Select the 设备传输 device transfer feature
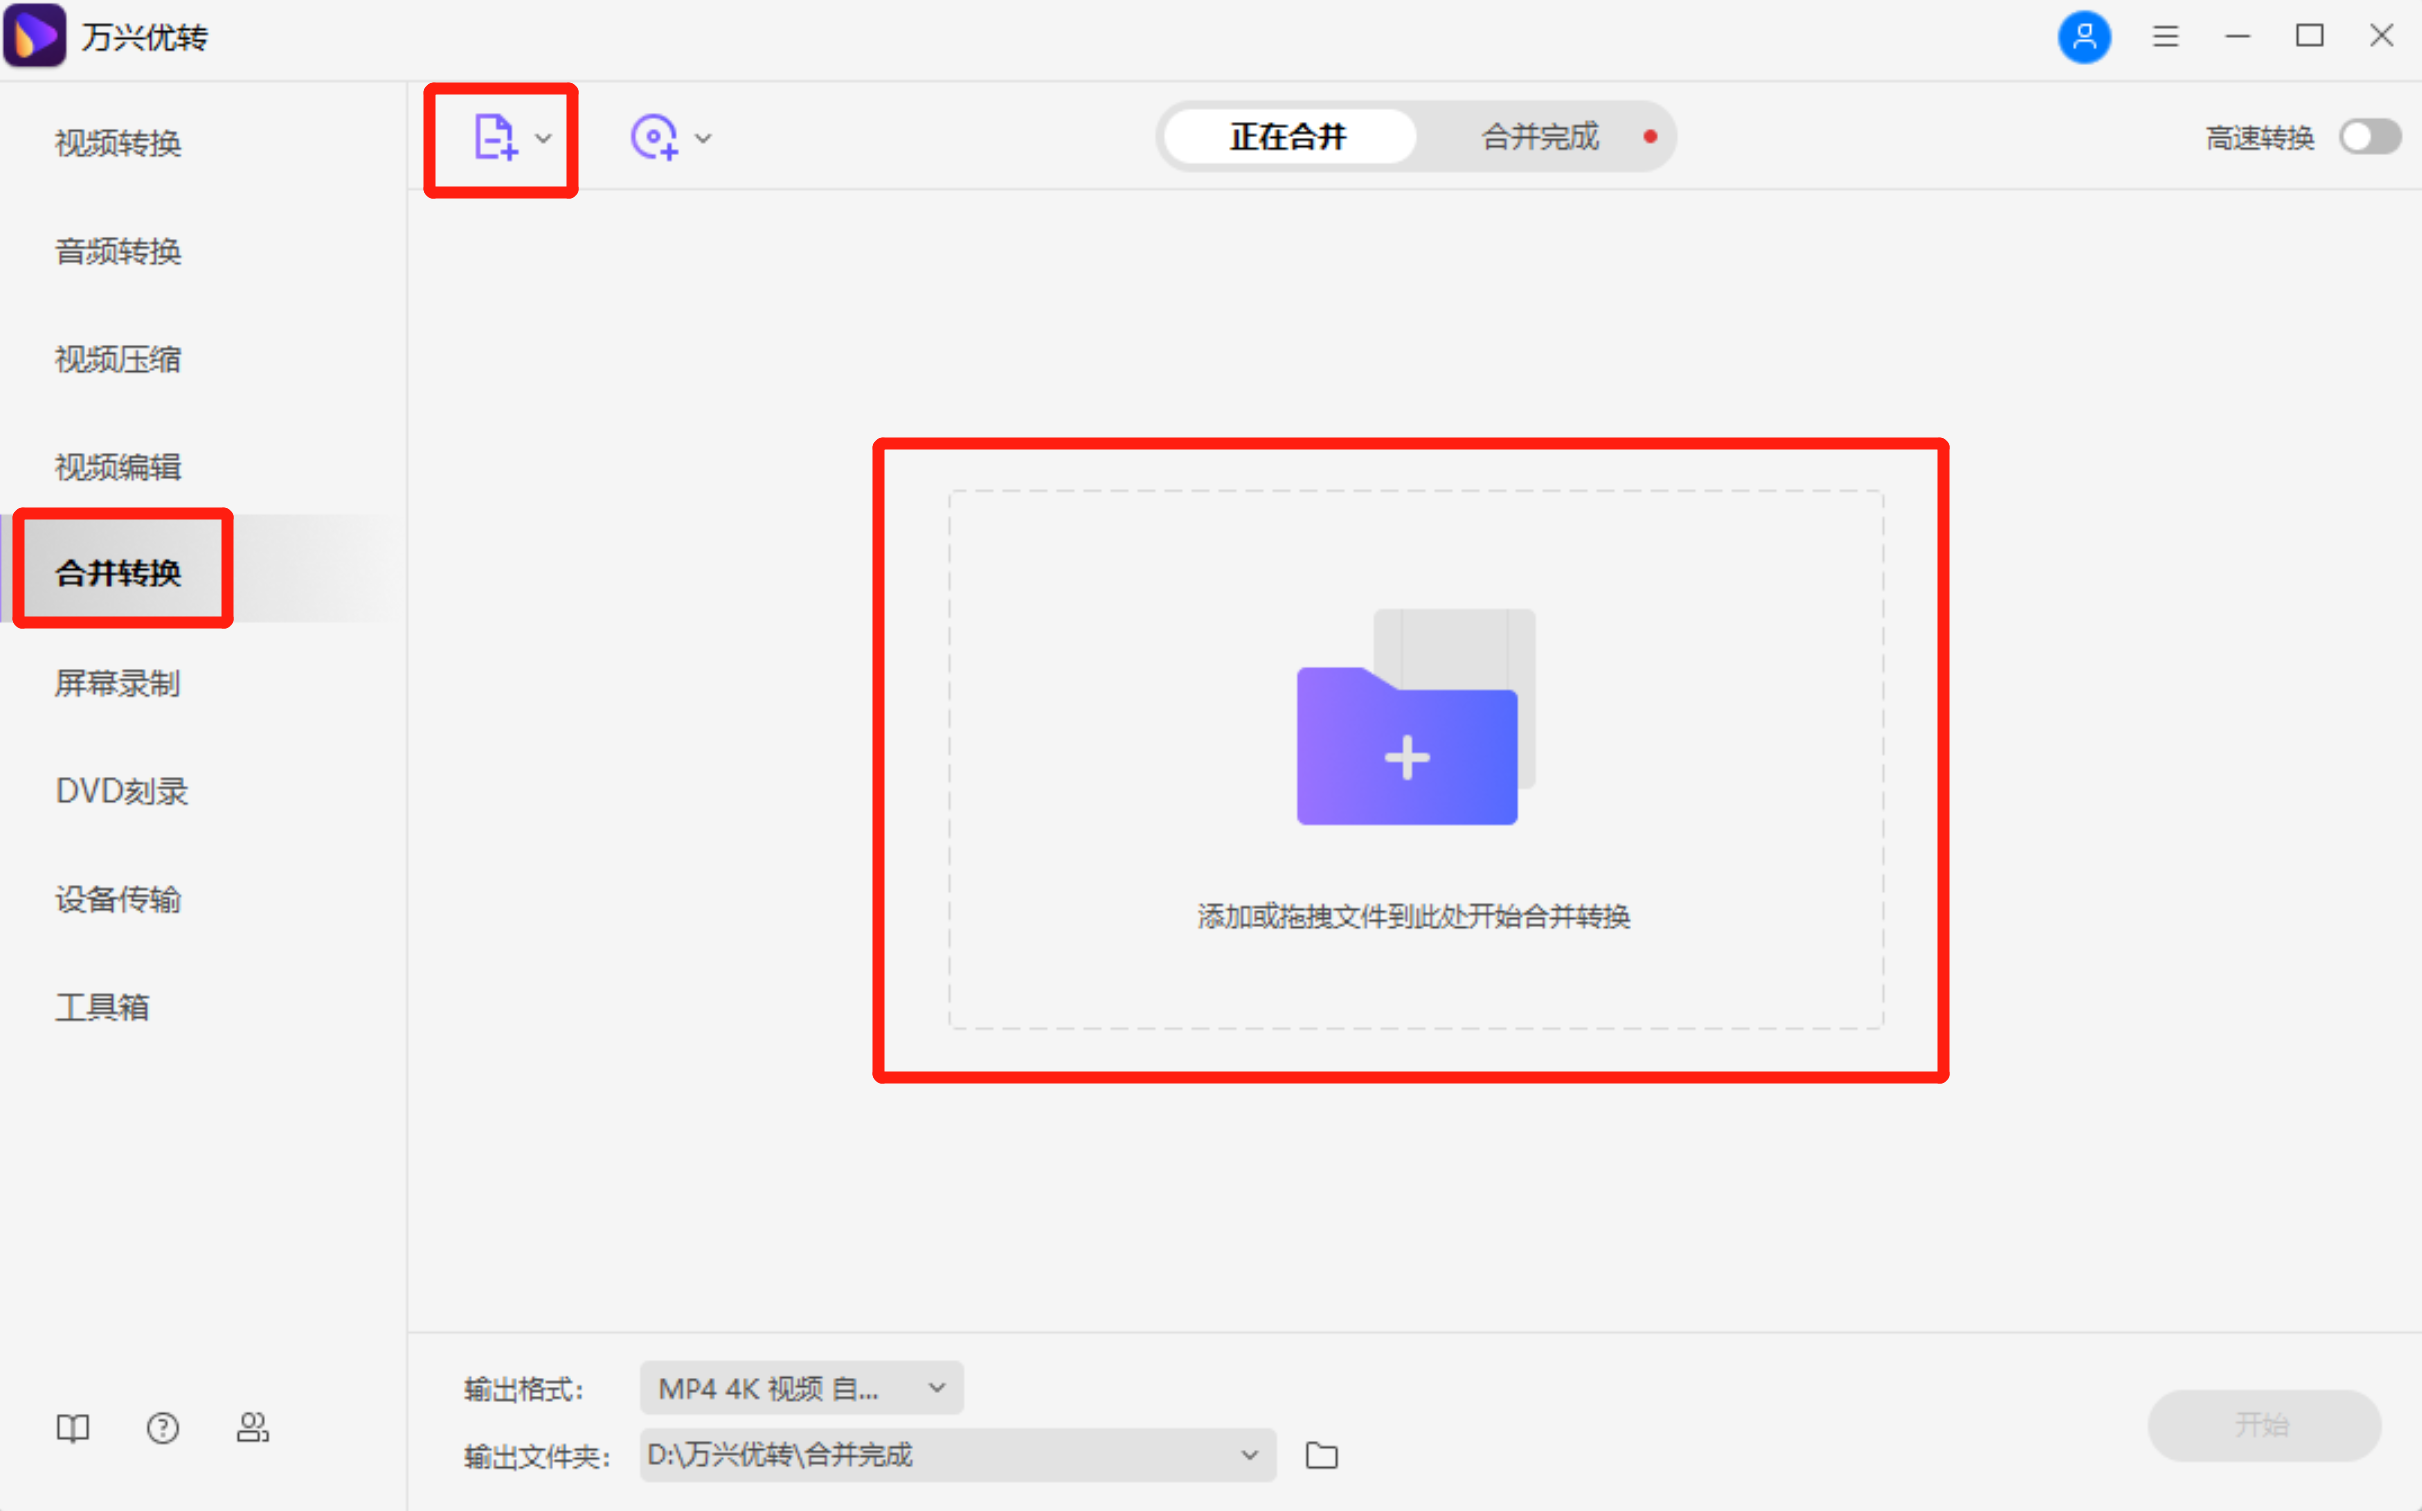Viewport: 2422px width, 1511px height. pyautogui.click(x=117, y=899)
